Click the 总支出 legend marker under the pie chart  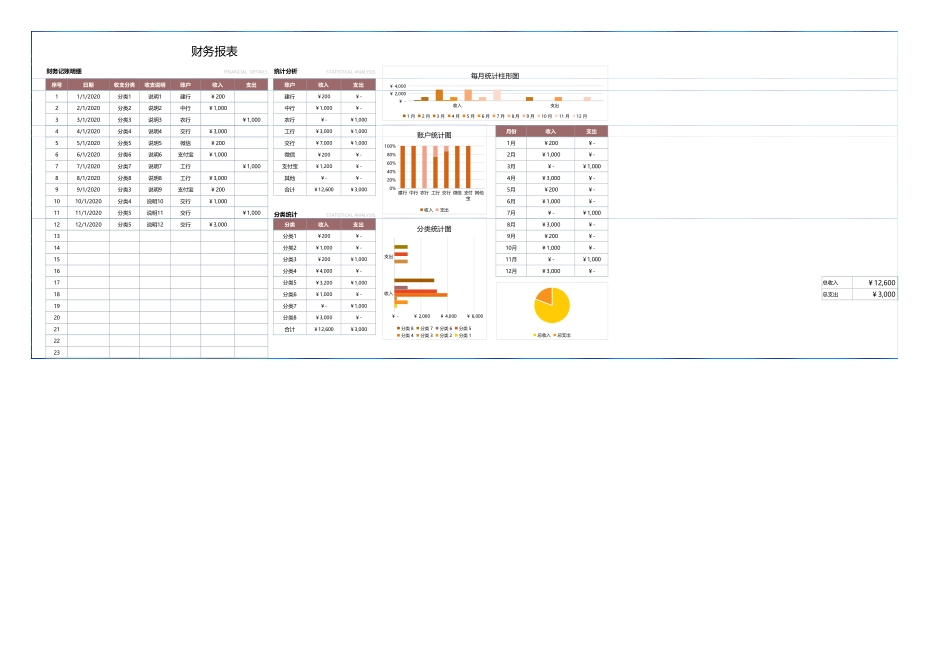pos(554,334)
